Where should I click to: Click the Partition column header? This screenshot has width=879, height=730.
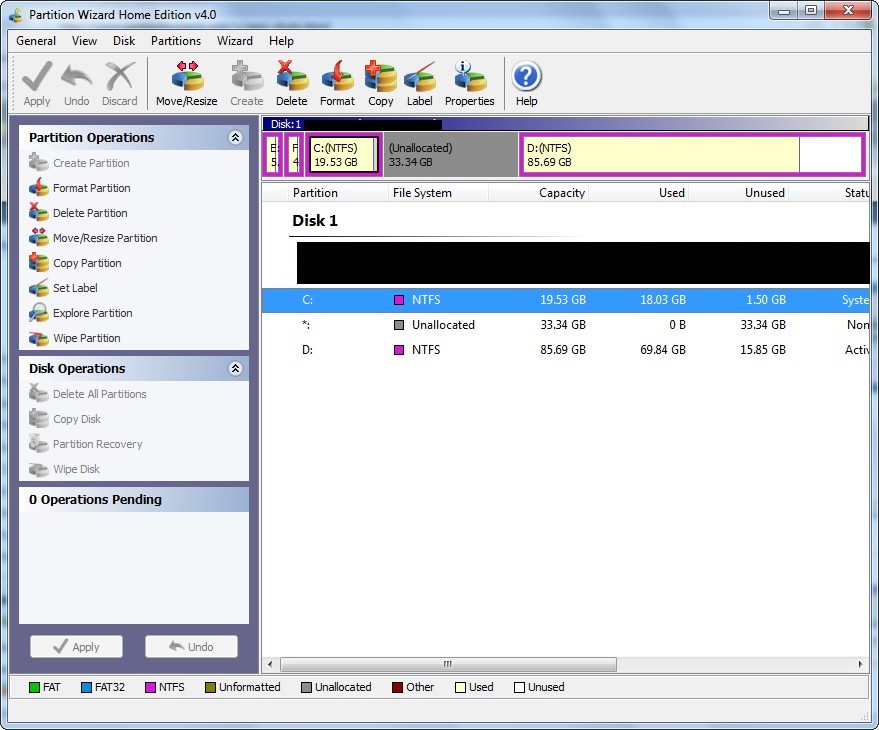338,193
